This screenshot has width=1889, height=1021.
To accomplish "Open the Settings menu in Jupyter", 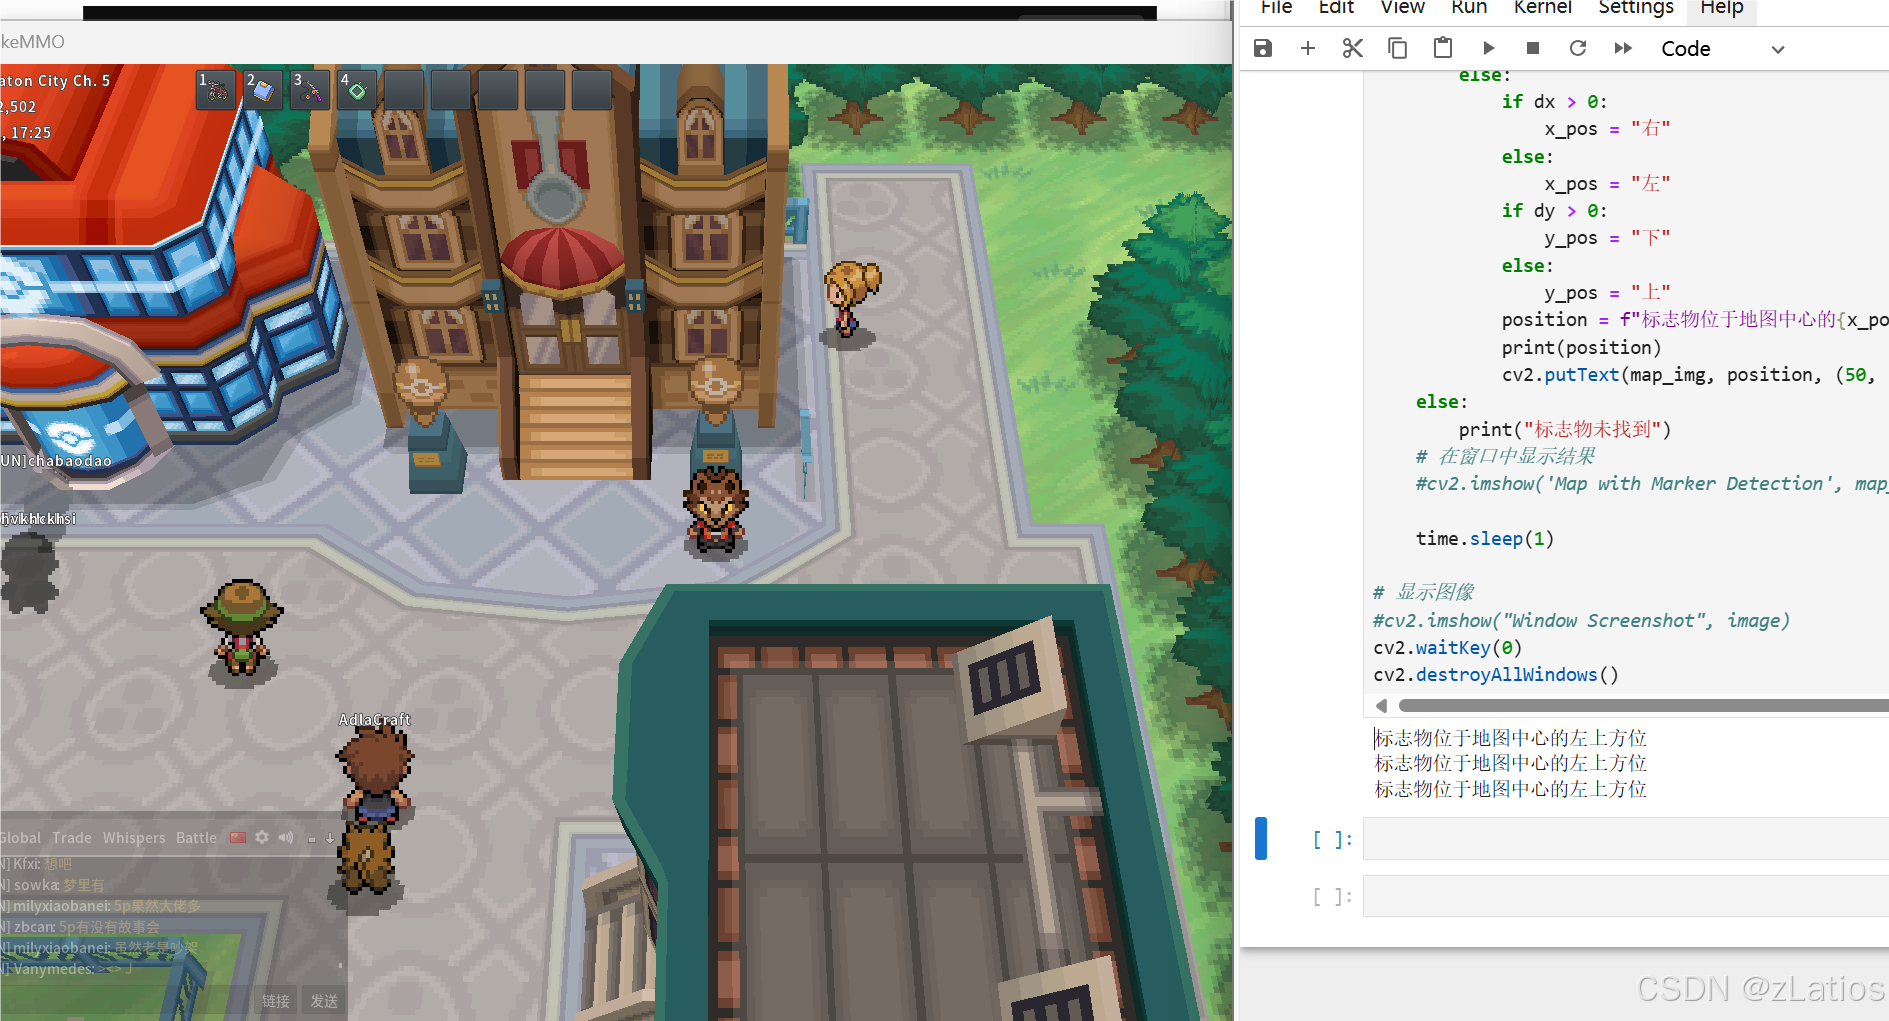I will (1635, 8).
